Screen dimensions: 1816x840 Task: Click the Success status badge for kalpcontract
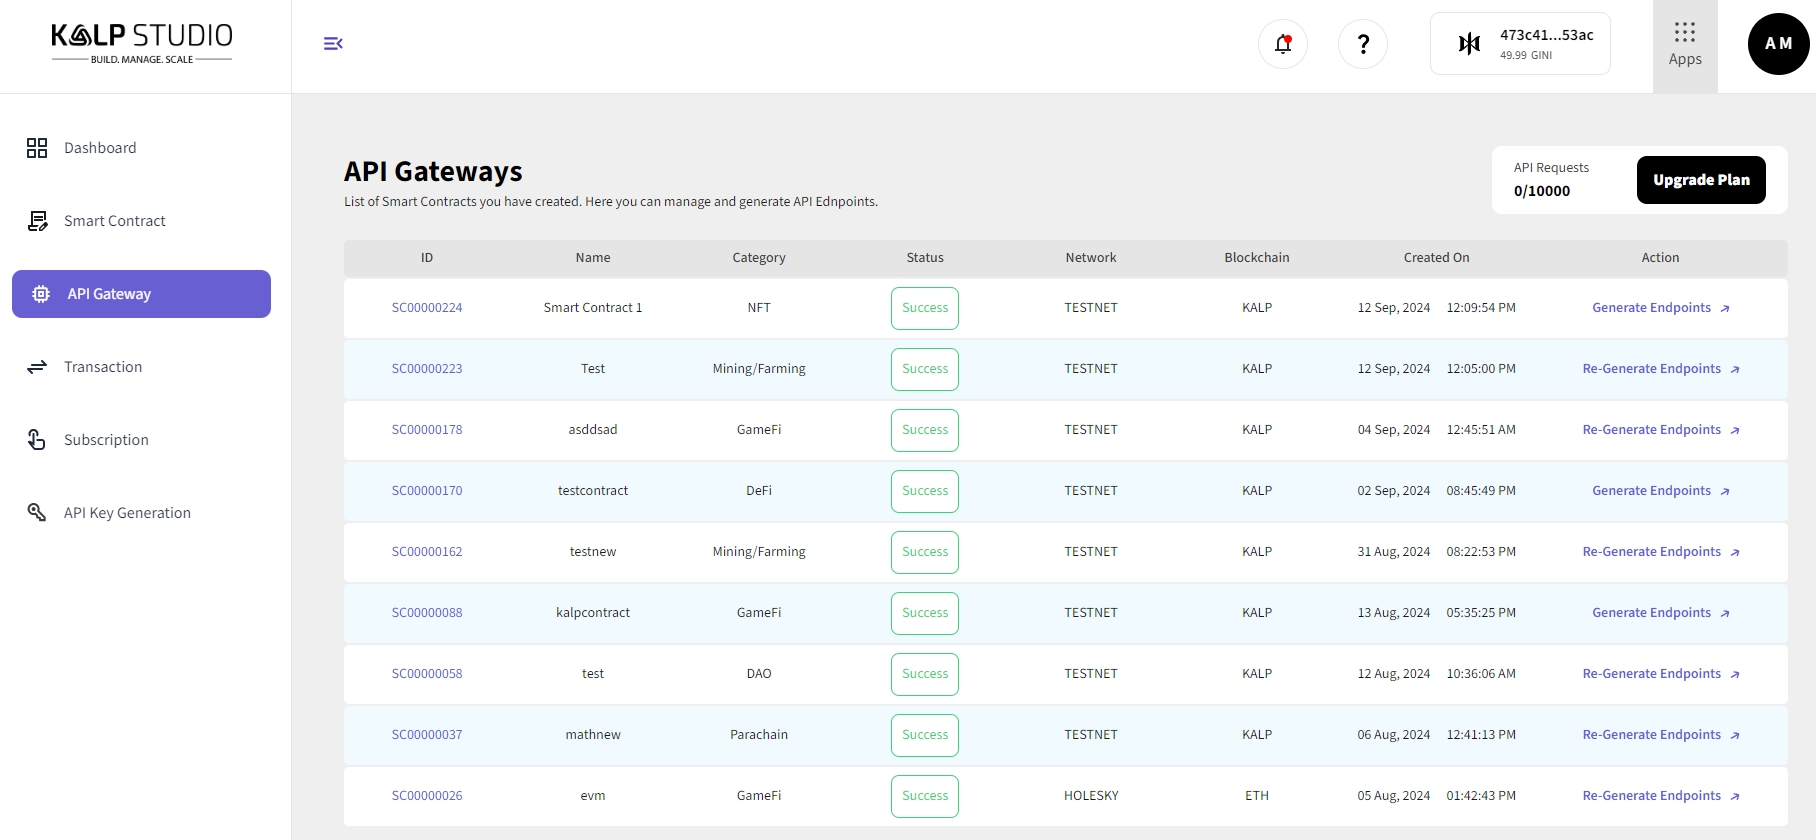point(924,613)
